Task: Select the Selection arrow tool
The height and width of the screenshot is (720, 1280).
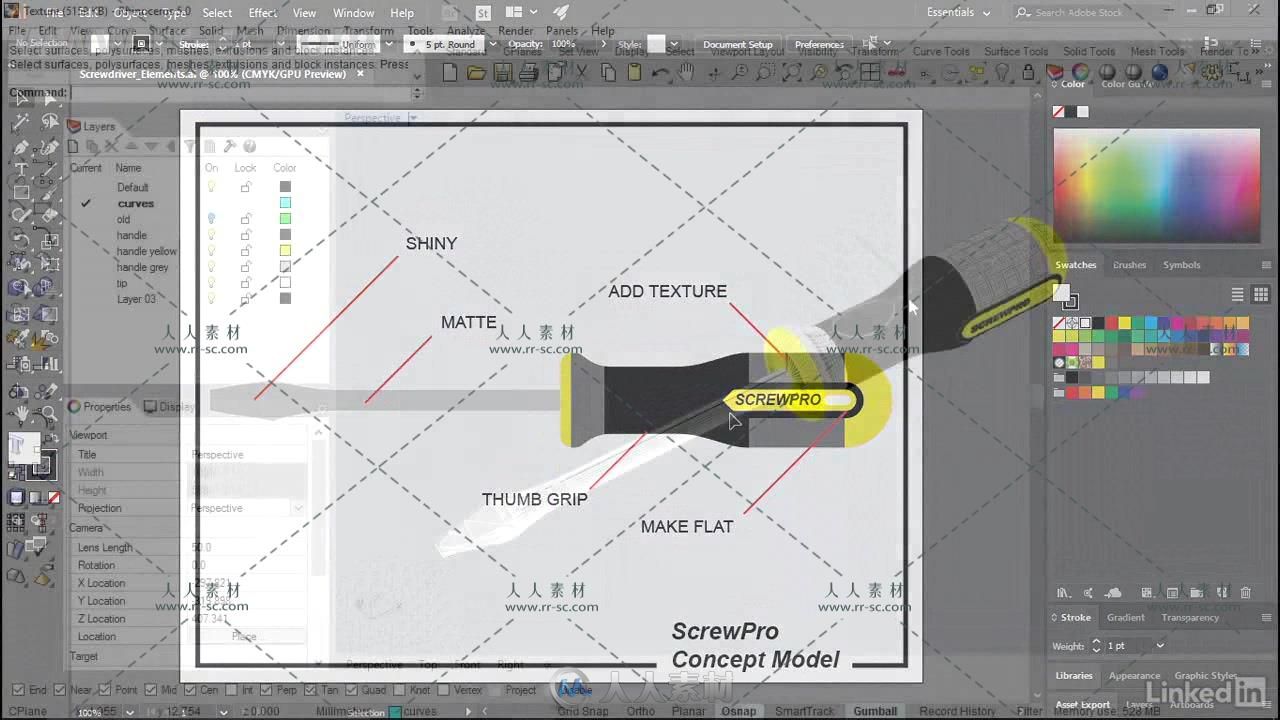Action: [x=21, y=99]
